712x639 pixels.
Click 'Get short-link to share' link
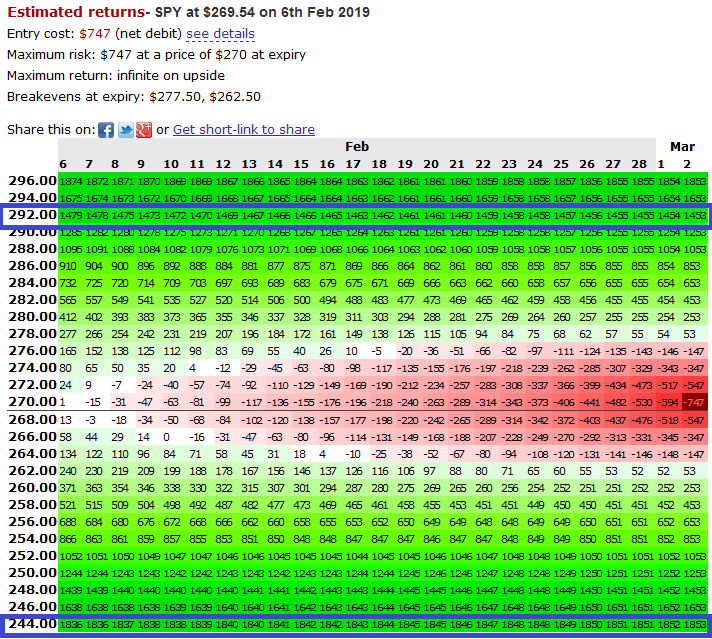click(x=244, y=129)
